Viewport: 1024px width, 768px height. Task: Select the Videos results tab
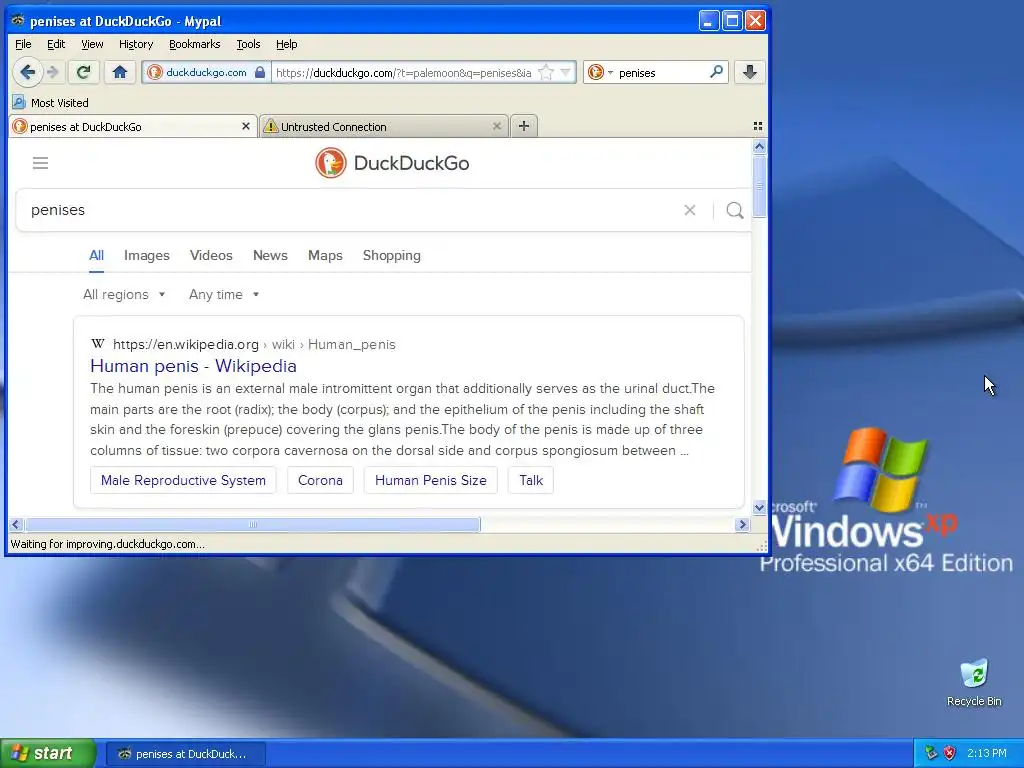click(211, 255)
